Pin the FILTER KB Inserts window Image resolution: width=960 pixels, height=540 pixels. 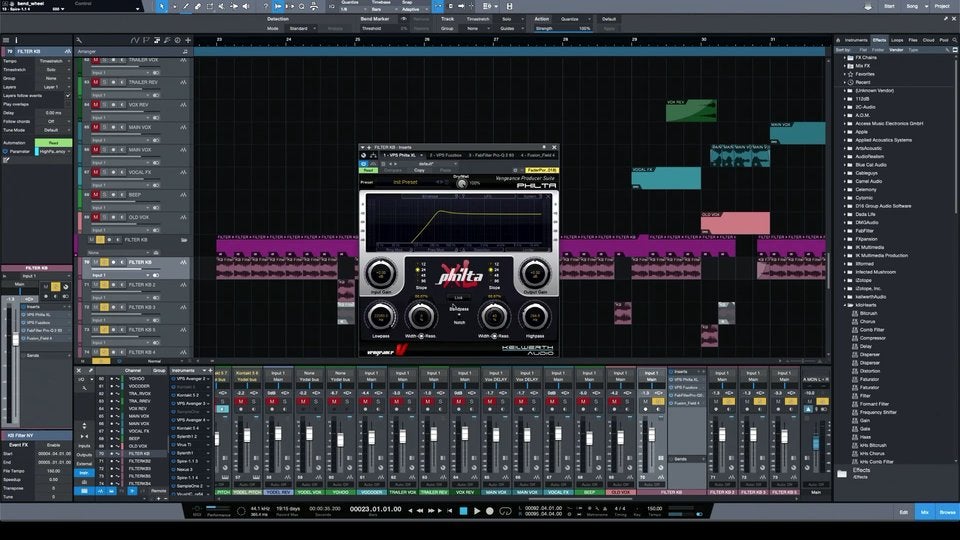click(544, 147)
